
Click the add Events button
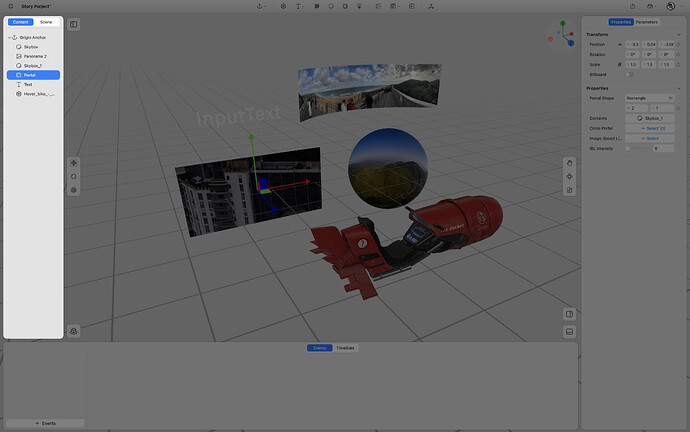(x=44, y=423)
